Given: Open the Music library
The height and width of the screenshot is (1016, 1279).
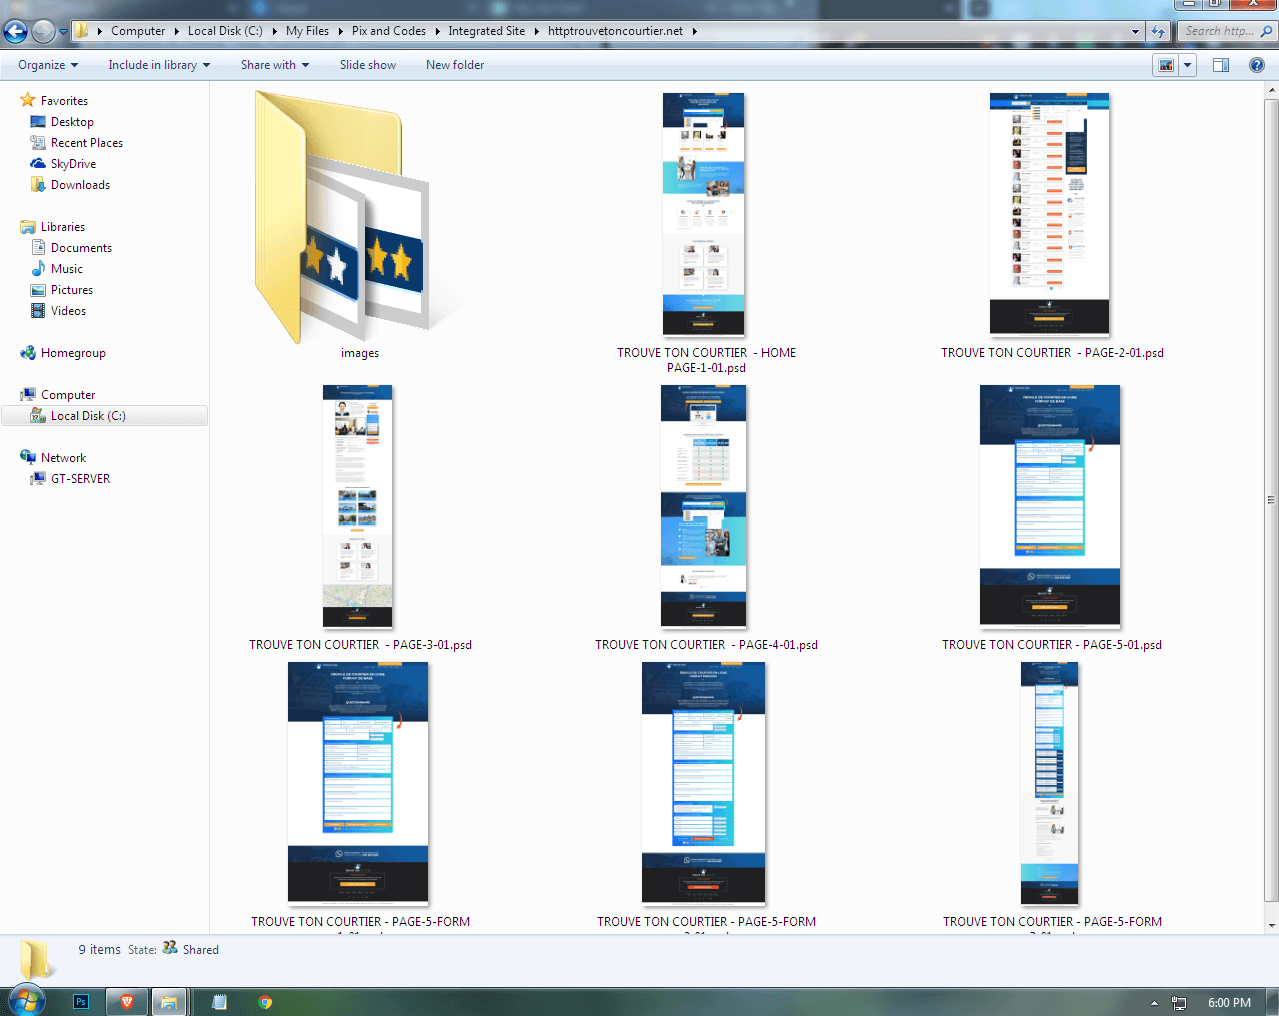Looking at the screenshot, I should click(57, 269).
